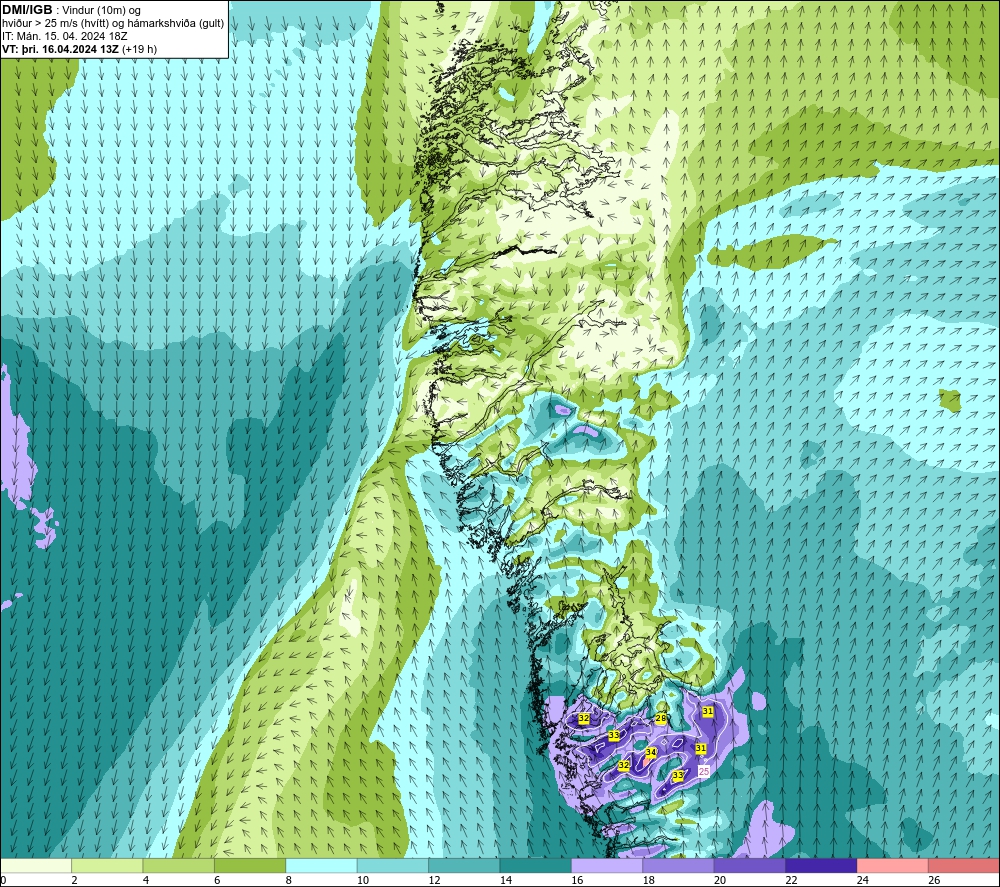This screenshot has width=1000, height=887.
Task: Click the 'VT: þri. 16.04.2024 13Z' valid time
Action: coord(60,49)
